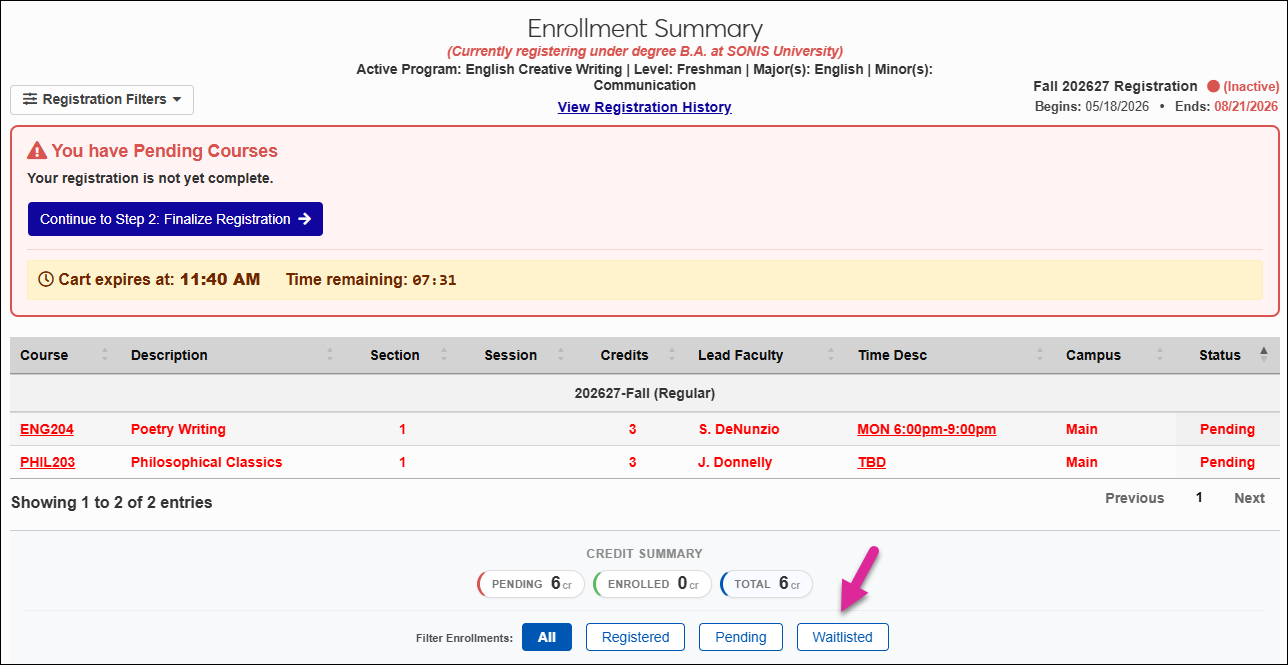Screen dimensions: 1288x665
Task: Open the ENG204 course link
Action: (x=47, y=429)
